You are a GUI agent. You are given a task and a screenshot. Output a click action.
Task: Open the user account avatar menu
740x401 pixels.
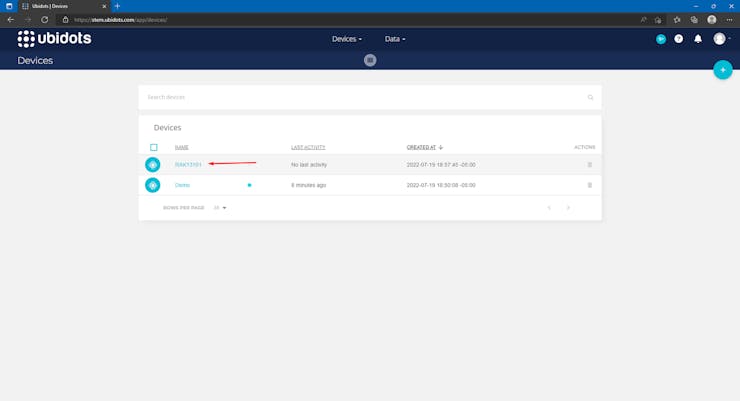point(720,39)
